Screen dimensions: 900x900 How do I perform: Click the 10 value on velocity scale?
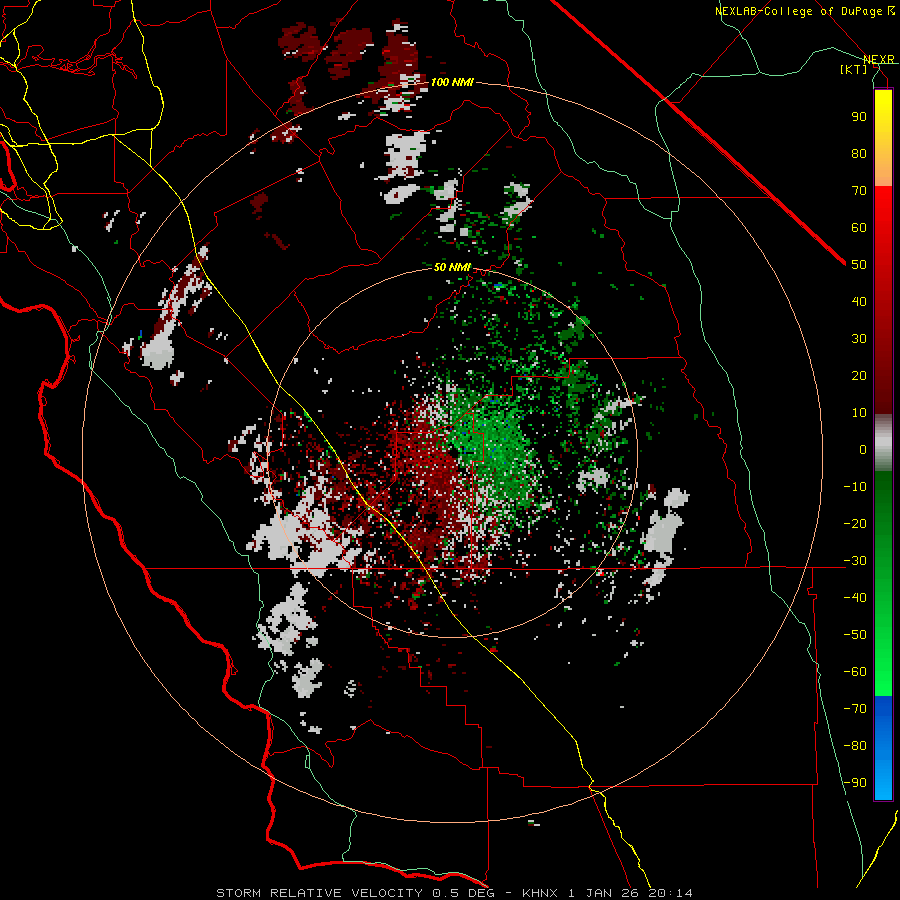[x=859, y=413]
